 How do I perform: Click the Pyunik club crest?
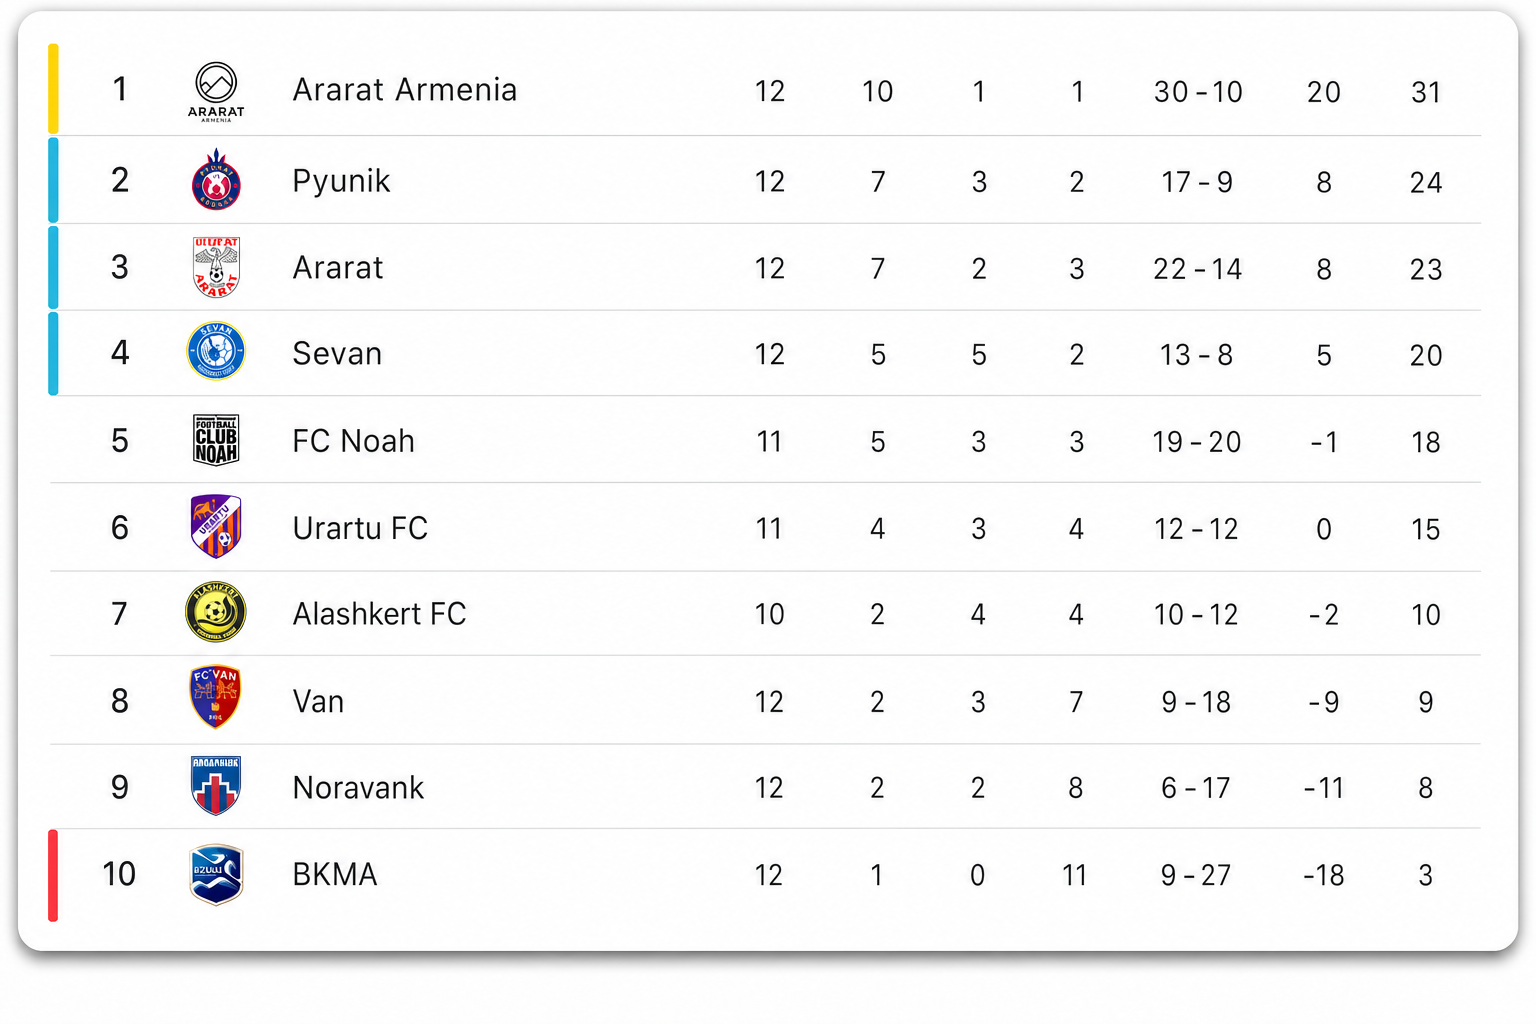click(216, 180)
